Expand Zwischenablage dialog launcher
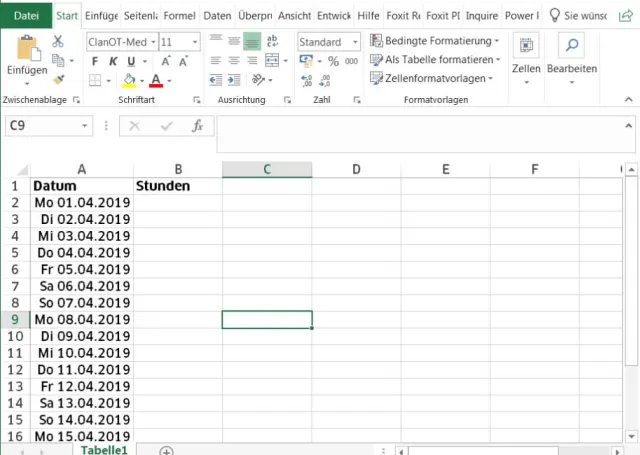This screenshot has height=455, width=640. point(76,100)
